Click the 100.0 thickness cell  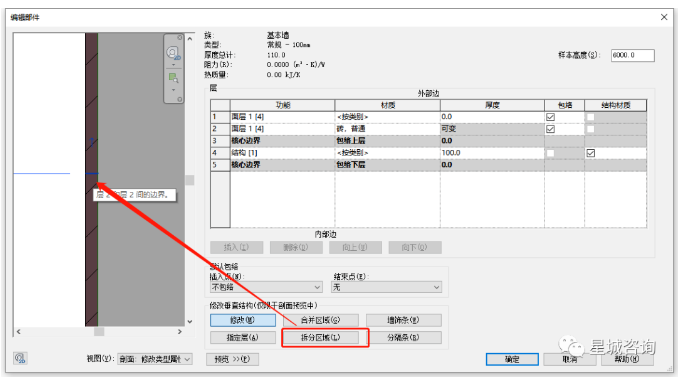(x=492, y=153)
